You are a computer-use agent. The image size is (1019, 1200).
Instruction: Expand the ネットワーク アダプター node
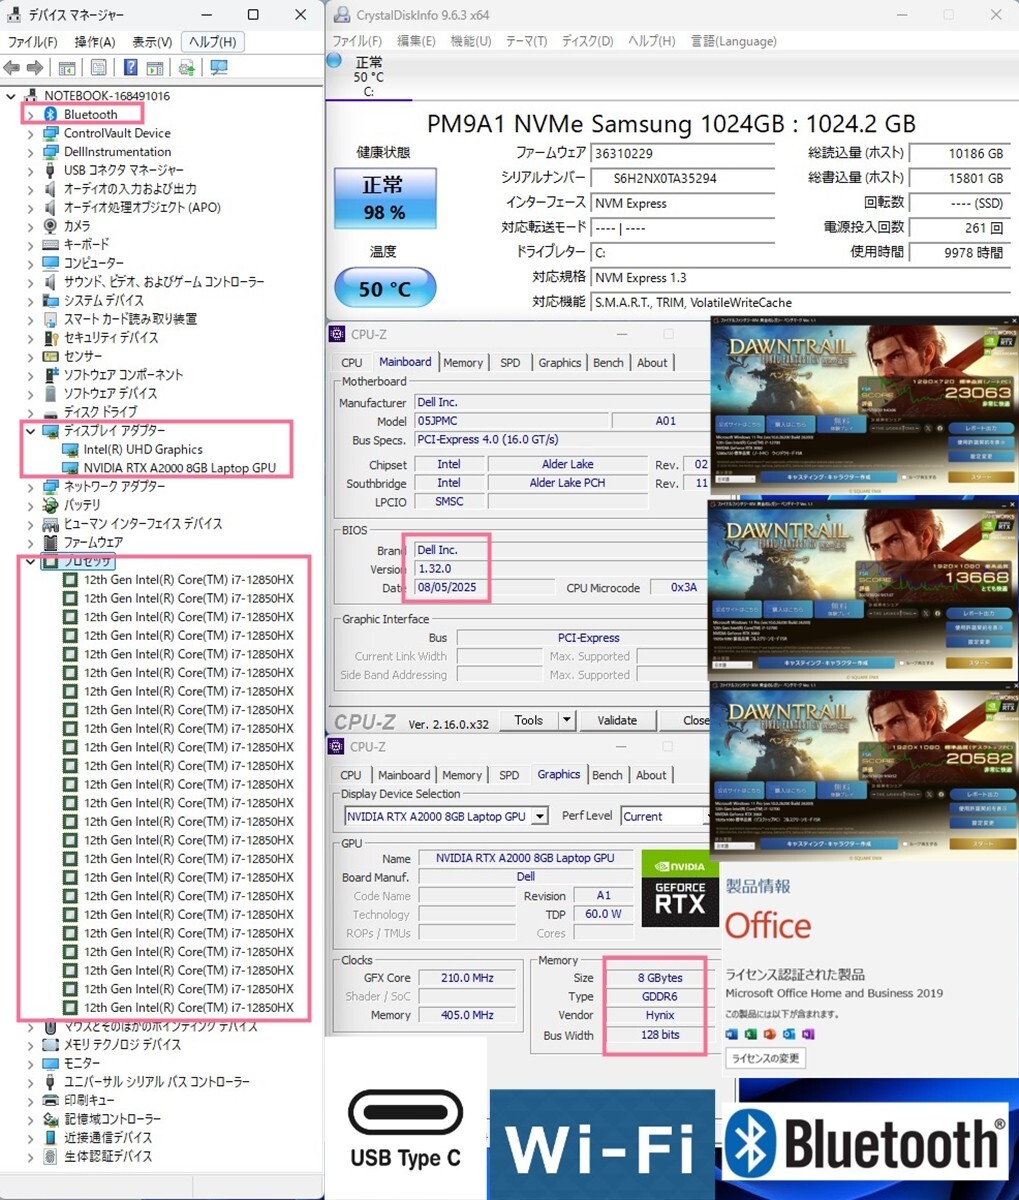(x=29, y=487)
